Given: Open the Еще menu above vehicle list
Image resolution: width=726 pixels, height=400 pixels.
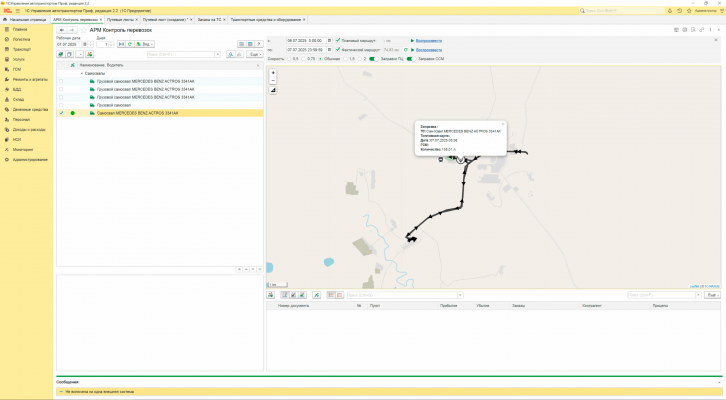Looking at the screenshot, I should click(254, 55).
